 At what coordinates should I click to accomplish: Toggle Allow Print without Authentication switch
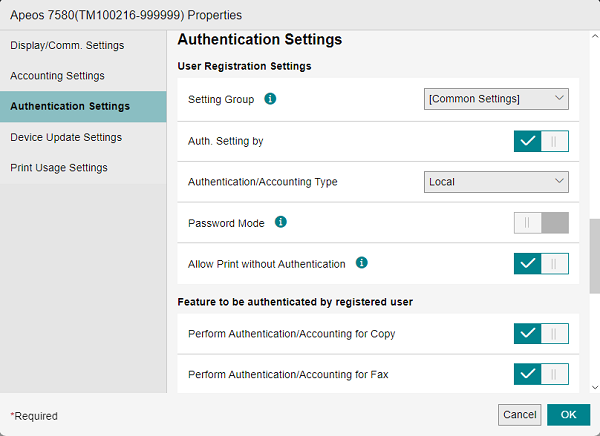pos(541,264)
